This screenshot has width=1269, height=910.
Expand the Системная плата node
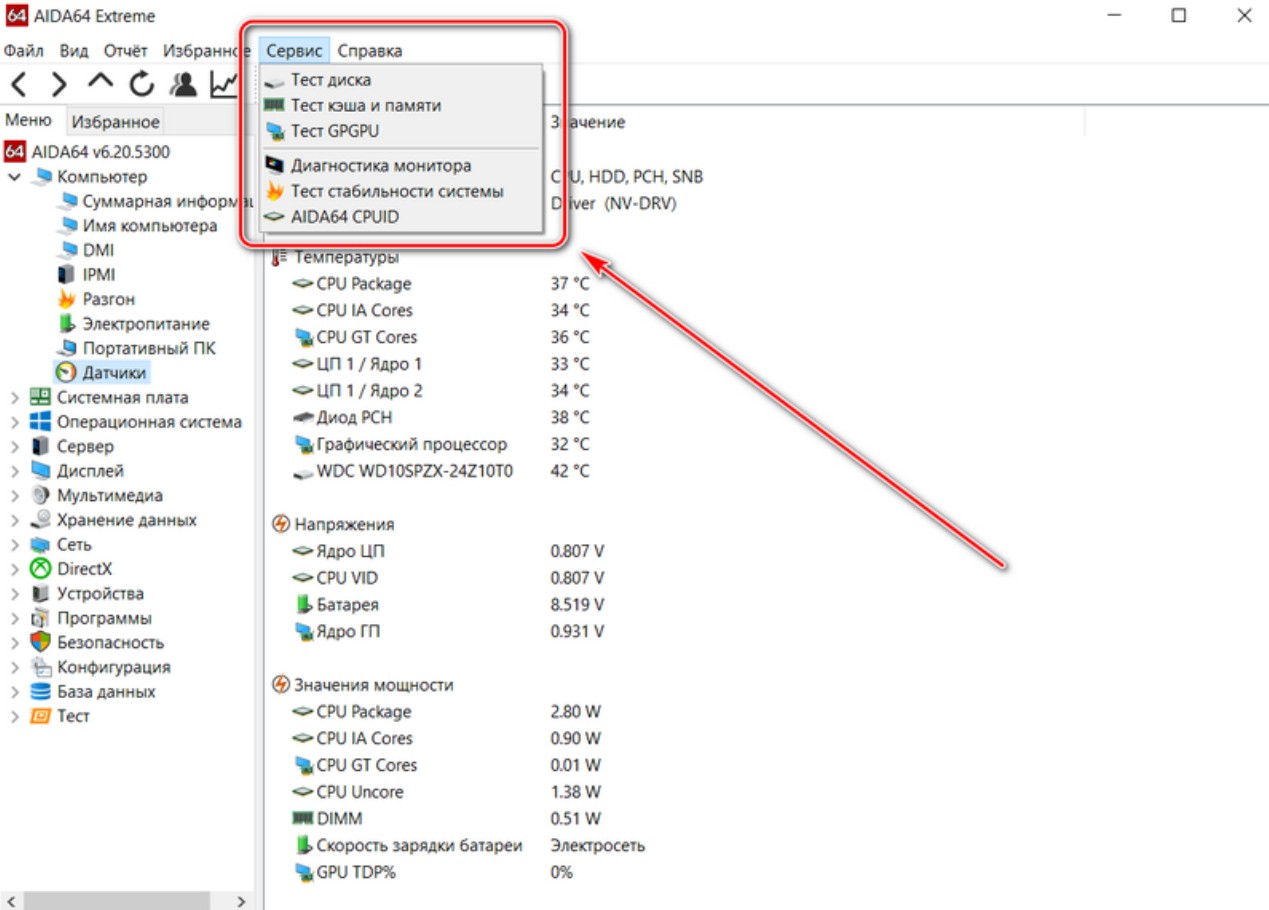tap(14, 398)
